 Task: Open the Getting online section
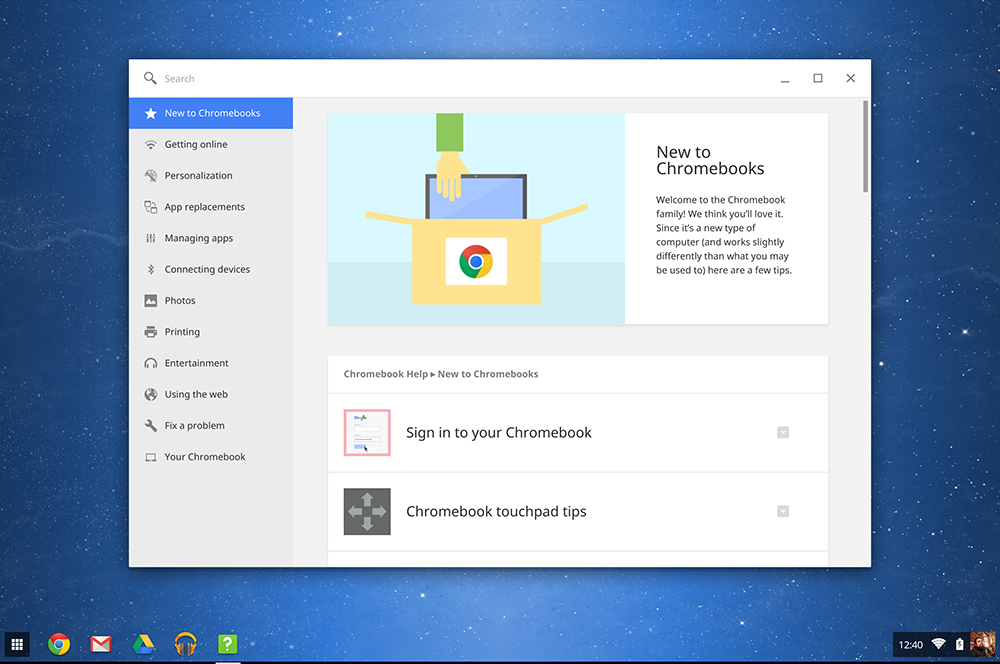tap(211, 144)
